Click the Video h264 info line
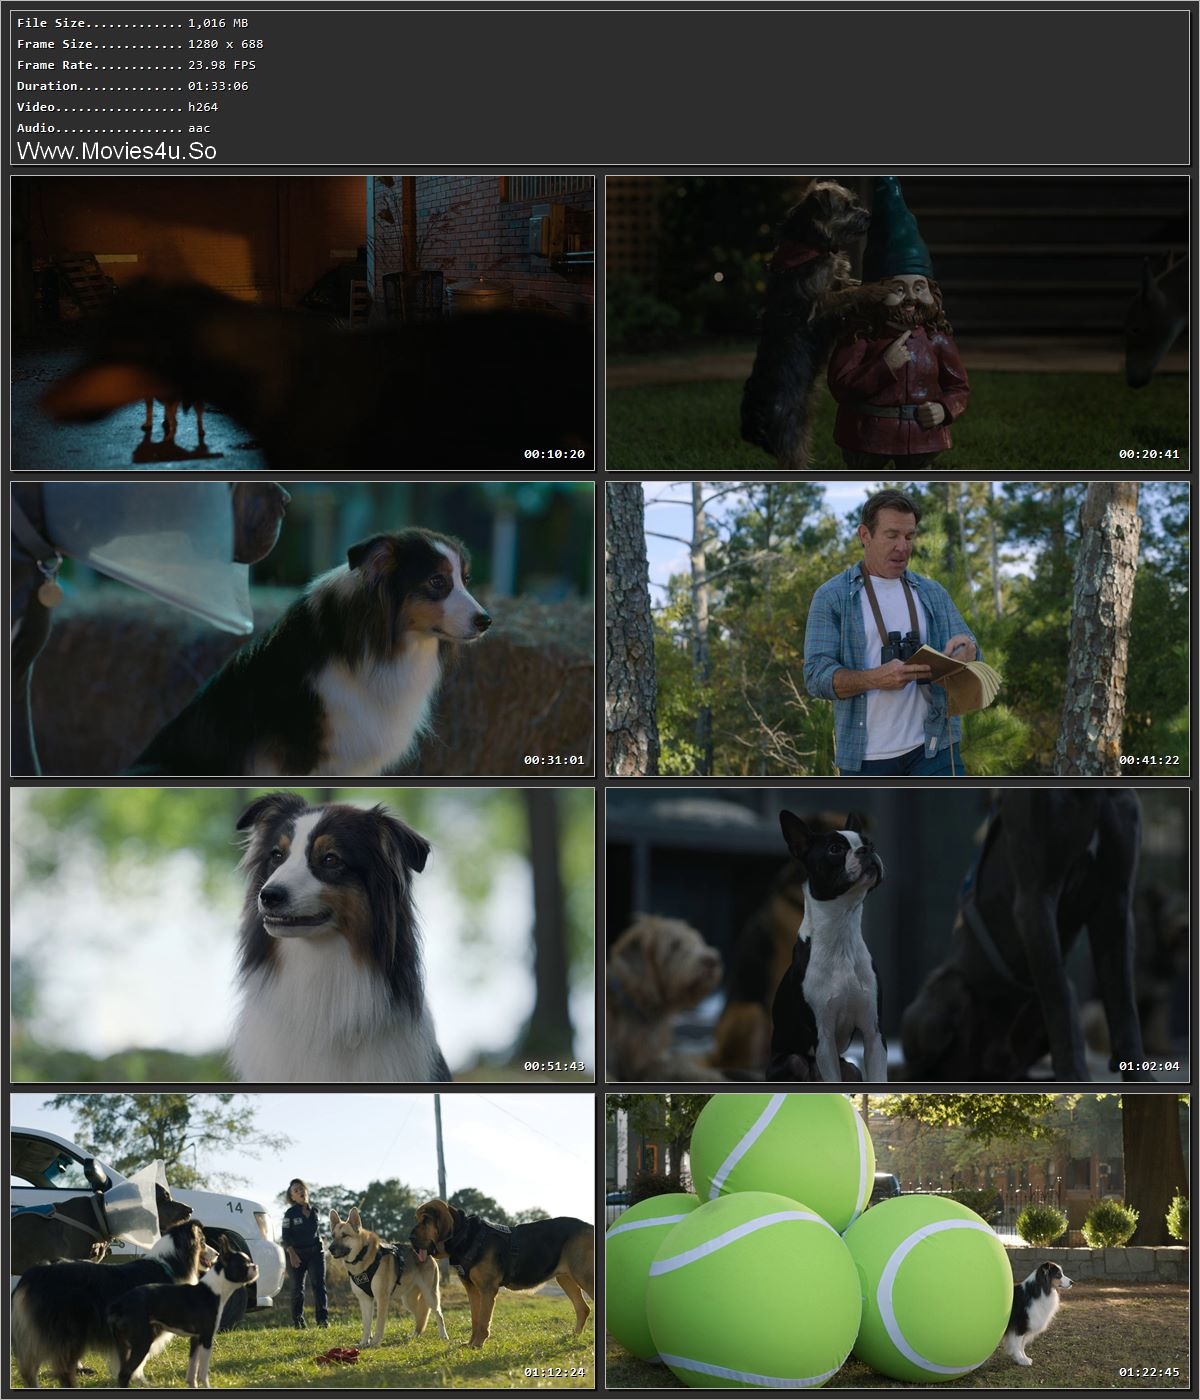 click(115, 107)
